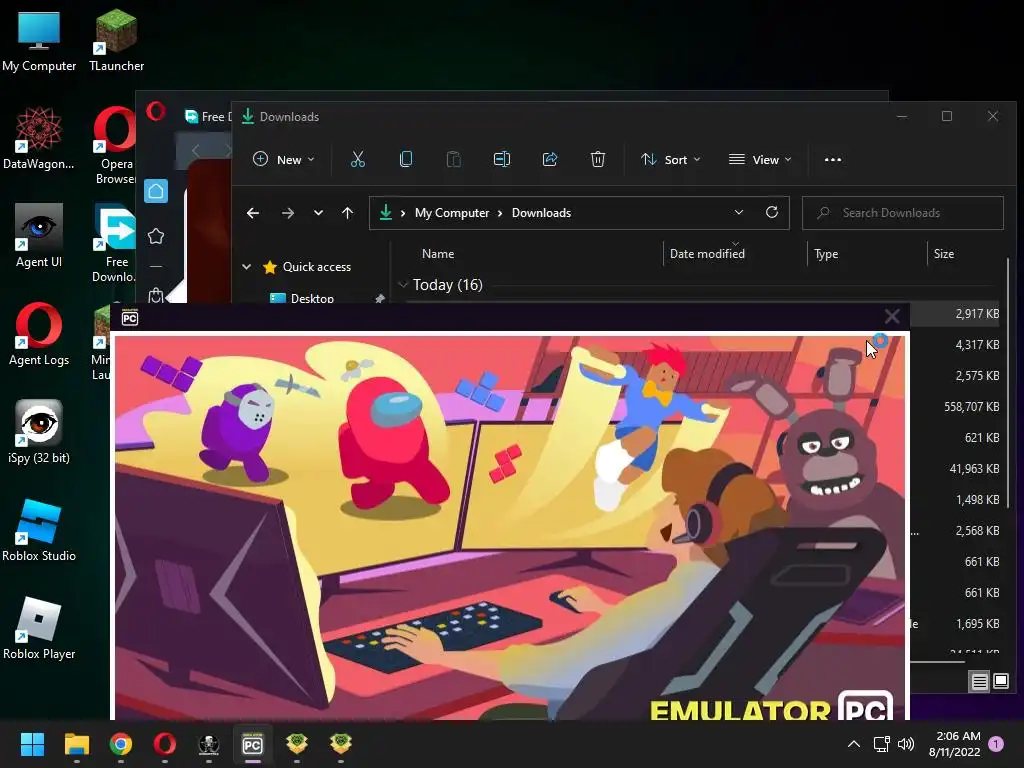This screenshot has height=768, width=1024.
Task: Select file row sized 558,707 KB
Action: click(956, 406)
